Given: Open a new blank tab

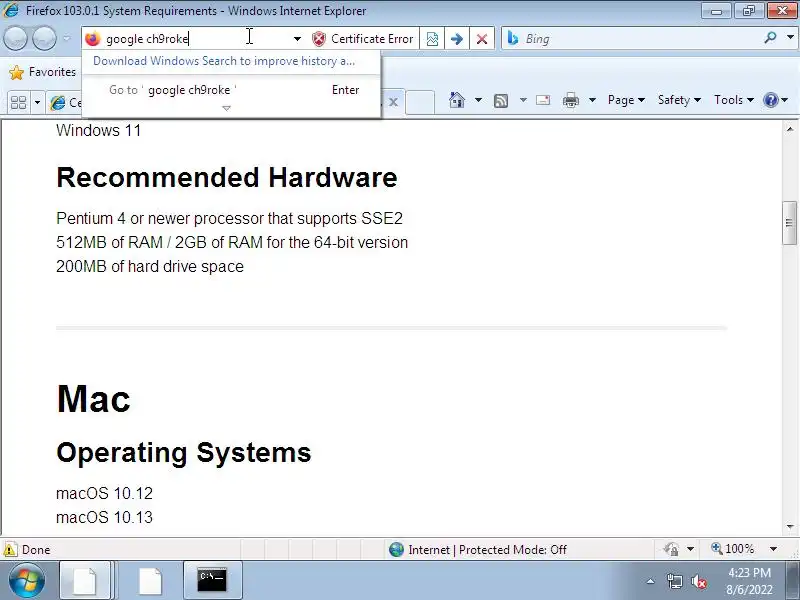Looking at the screenshot, I should point(421,102).
